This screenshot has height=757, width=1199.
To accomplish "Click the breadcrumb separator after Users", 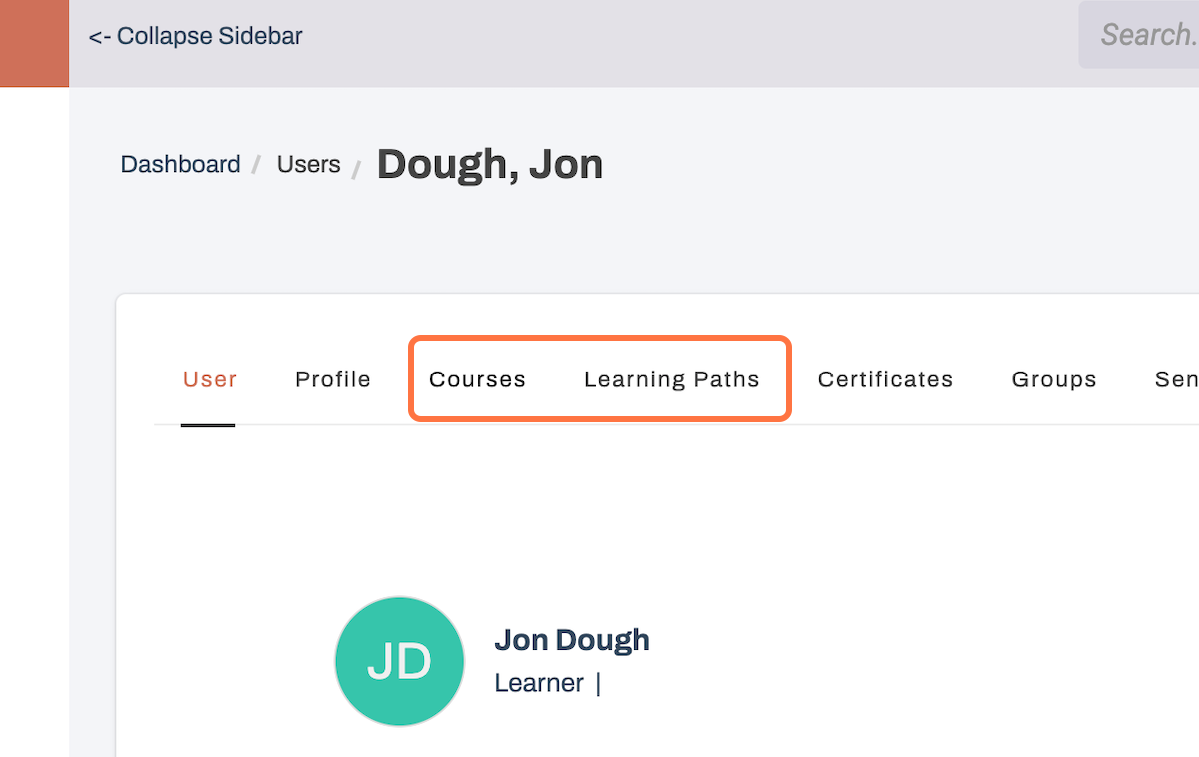I will (x=356, y=166).
